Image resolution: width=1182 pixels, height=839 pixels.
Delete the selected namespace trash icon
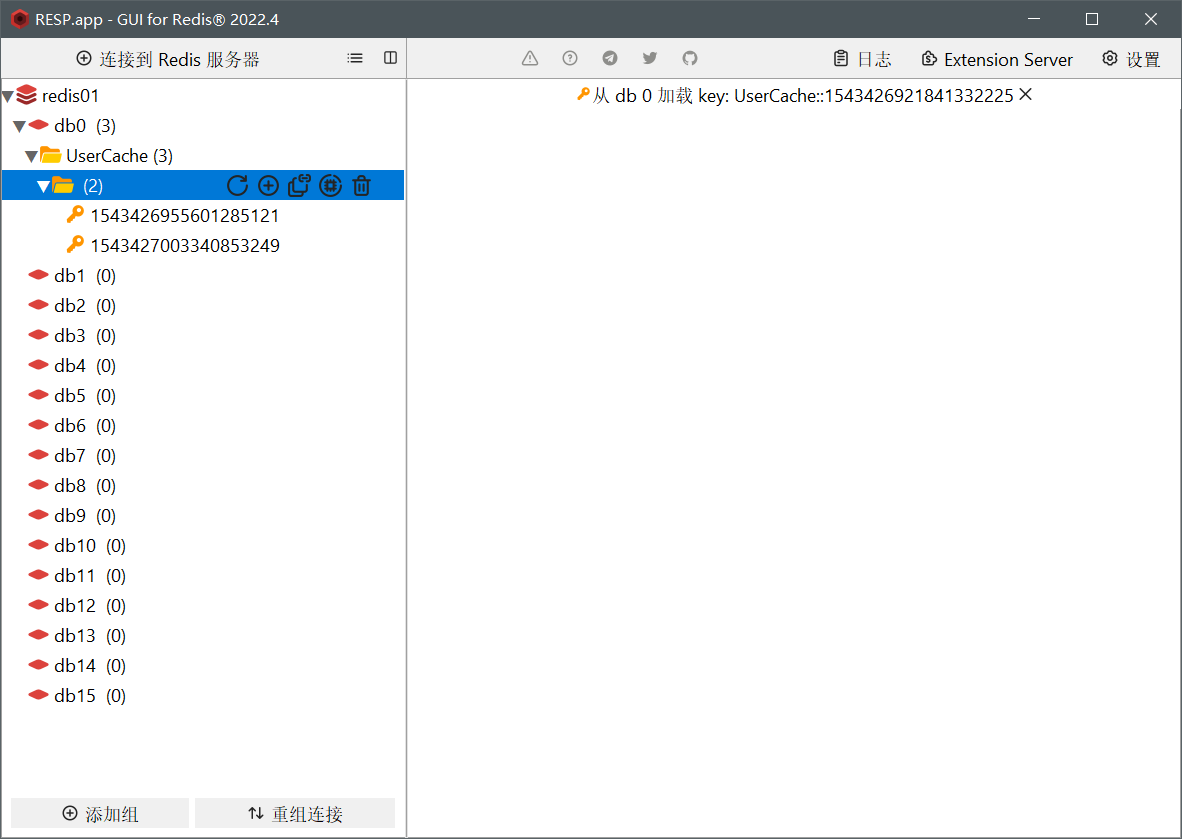pyautogui.click(x=361, y=185)
